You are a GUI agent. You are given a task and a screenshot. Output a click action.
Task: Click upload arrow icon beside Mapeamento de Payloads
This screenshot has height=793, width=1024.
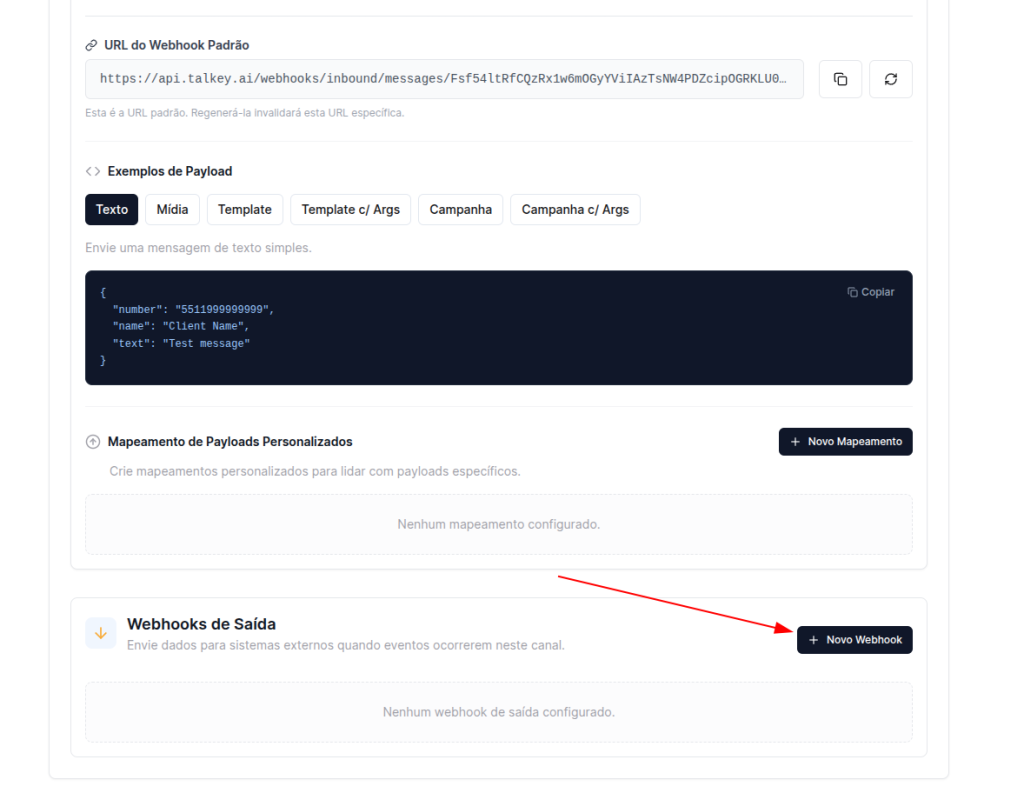click(93, 442)
